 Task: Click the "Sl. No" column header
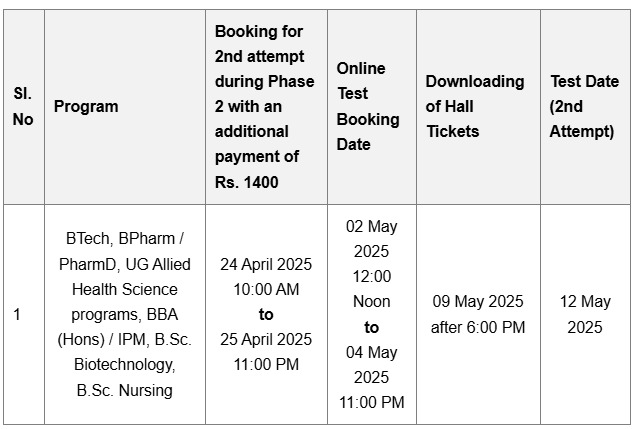click(23, 106)
